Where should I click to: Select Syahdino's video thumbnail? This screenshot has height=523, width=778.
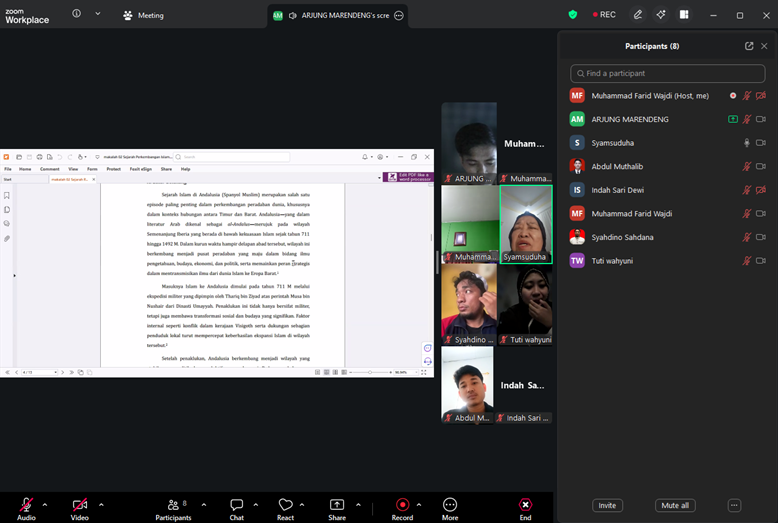point(469,305)
